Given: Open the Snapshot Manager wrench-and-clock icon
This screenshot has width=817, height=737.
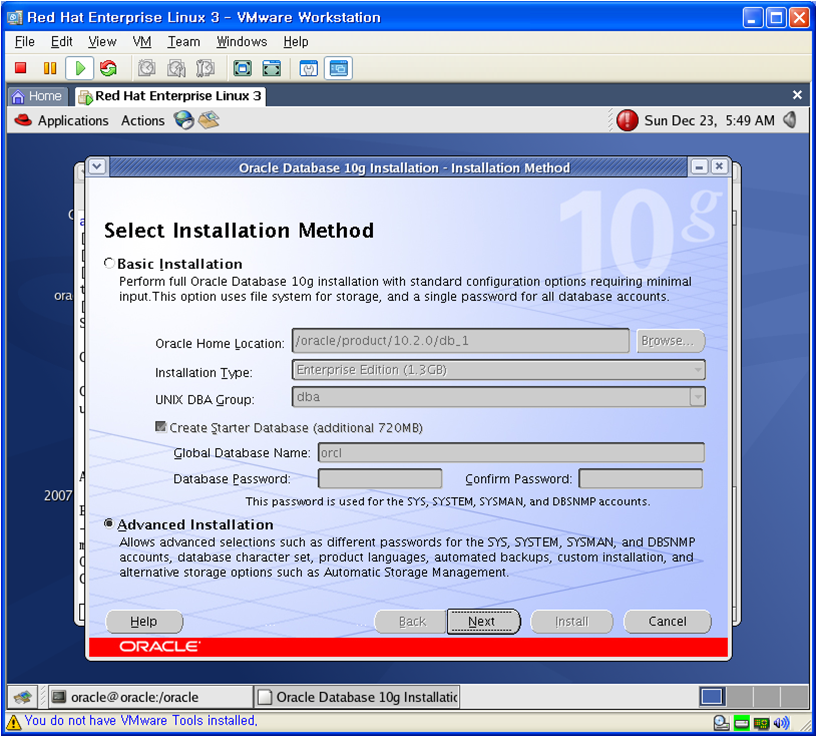Looking at the screenshot, I should pyautogui.click(x=205, y=68).
